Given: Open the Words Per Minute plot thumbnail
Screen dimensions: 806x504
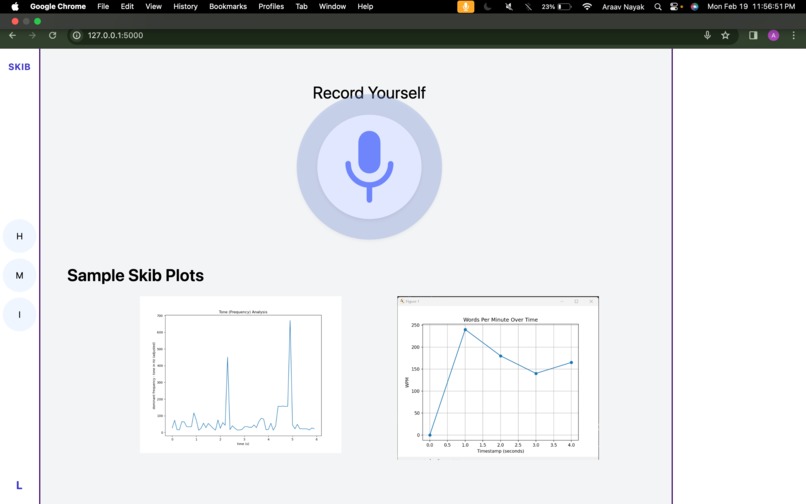Looking at the screenshot, I should pyautogui.click(x=498, y=377).
